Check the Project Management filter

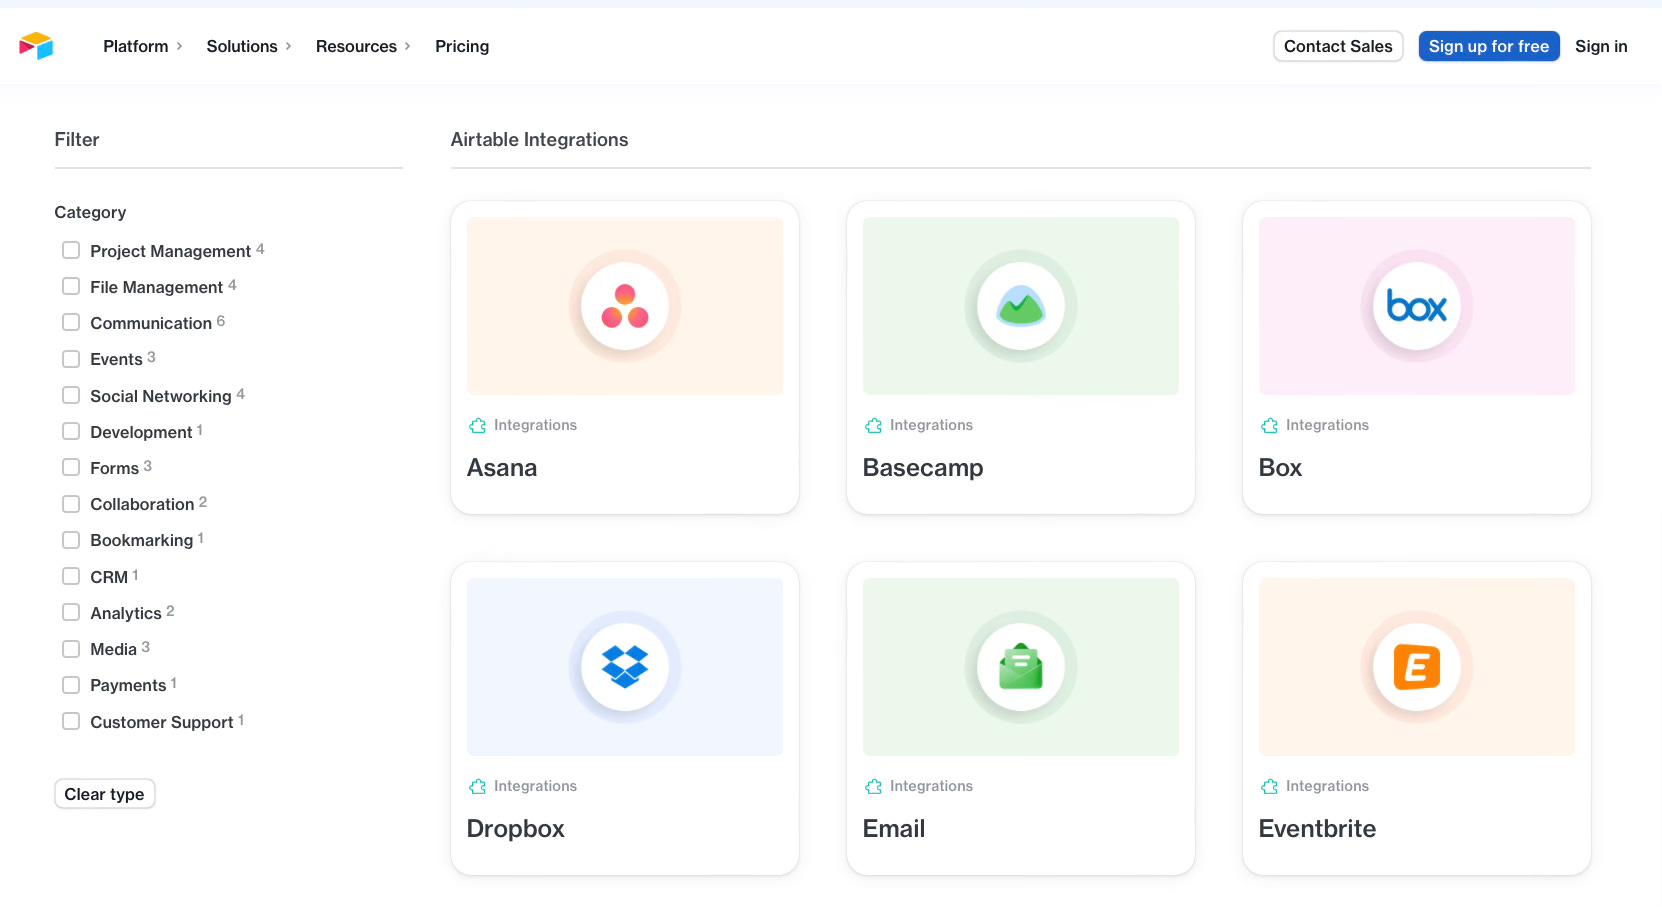point(71,250)
